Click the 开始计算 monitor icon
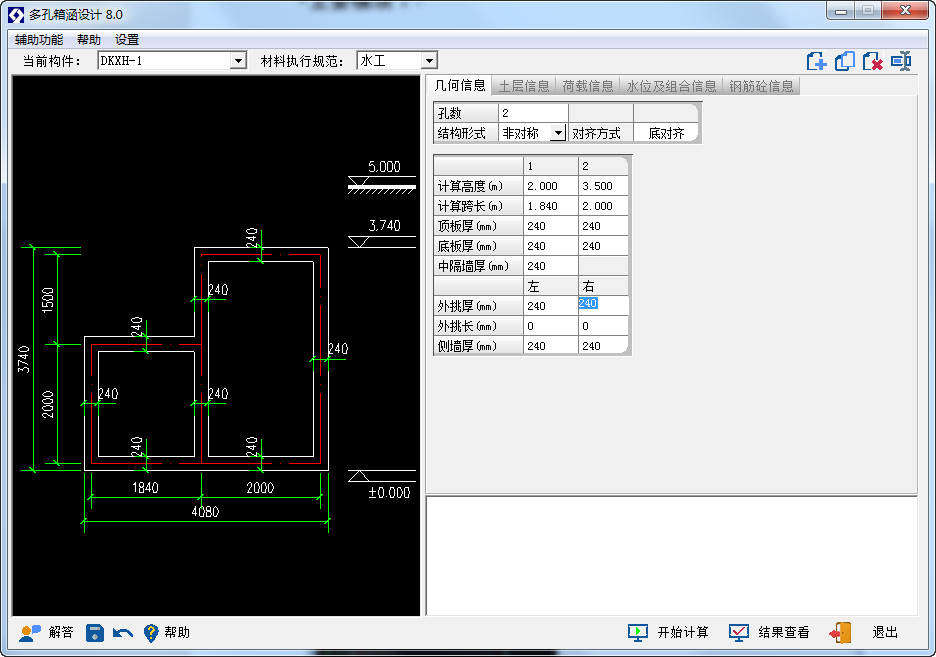This screenshot has width=936, height=657. pyautogui.click(x=638, y=633)
